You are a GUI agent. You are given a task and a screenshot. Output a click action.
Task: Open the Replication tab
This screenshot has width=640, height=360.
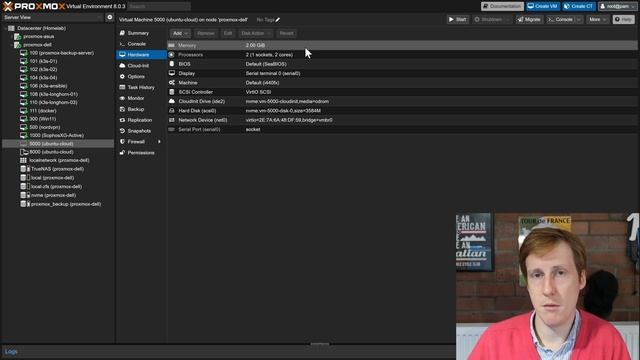141,120
